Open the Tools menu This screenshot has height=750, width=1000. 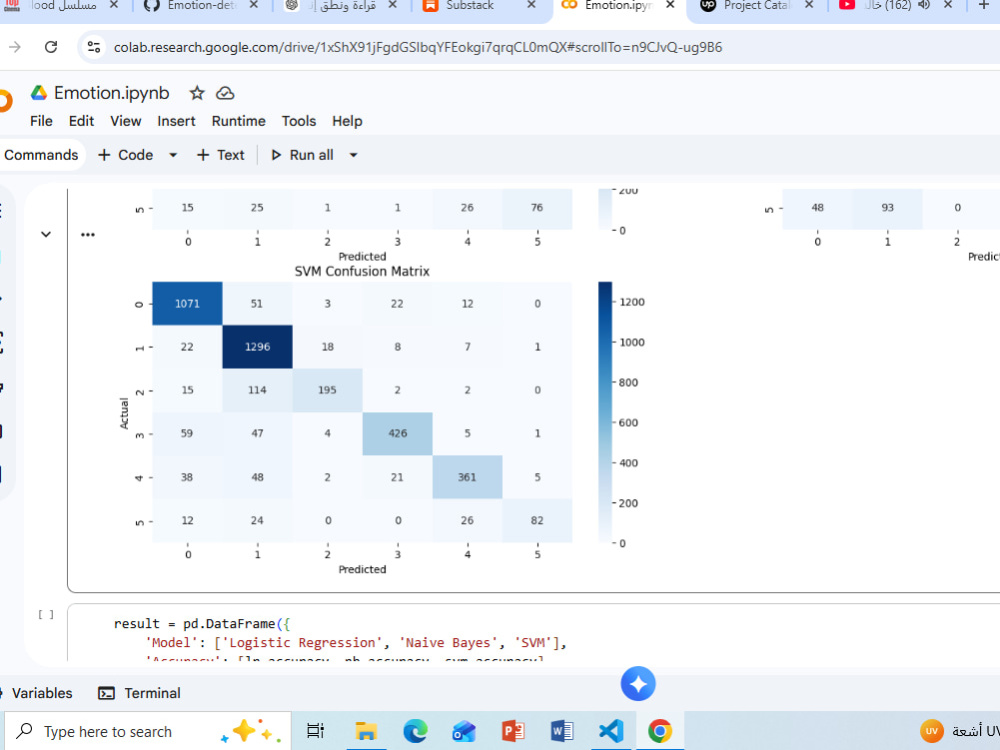coord(298,121)
